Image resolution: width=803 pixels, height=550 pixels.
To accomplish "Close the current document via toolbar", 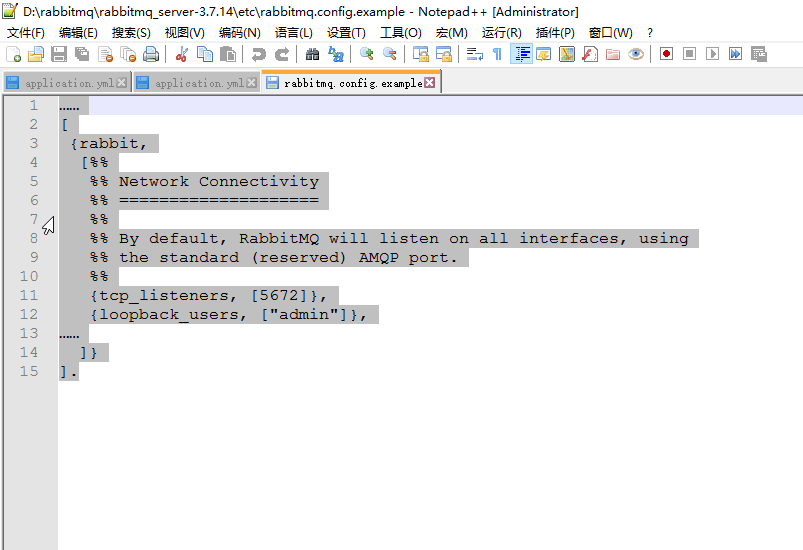I will tap(105, 54).
